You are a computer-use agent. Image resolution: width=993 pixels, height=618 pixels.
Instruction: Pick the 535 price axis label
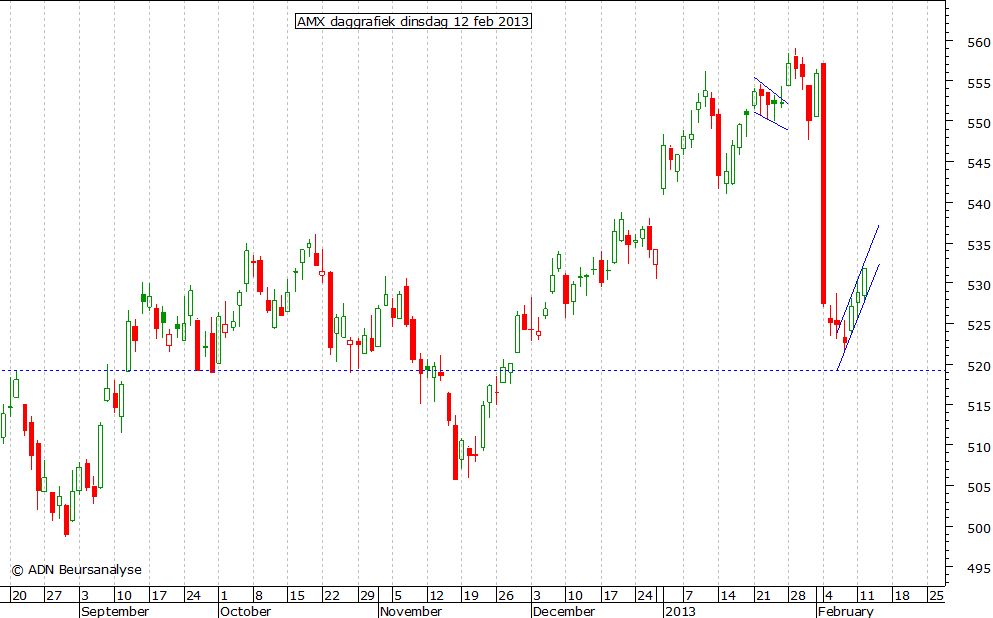(x=978, y=245)
